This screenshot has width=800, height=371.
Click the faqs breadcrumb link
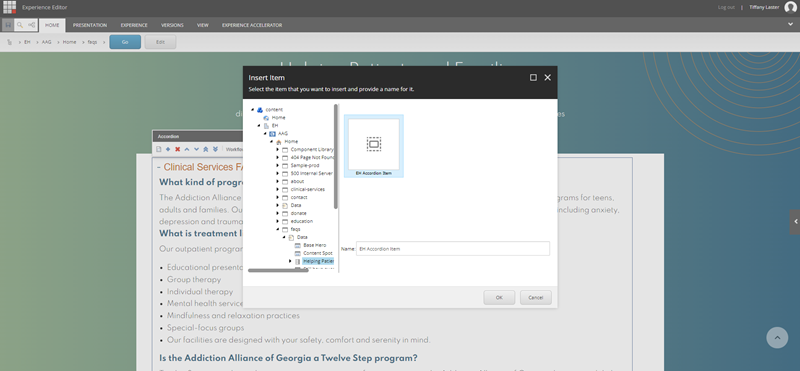tap(92, 42)
